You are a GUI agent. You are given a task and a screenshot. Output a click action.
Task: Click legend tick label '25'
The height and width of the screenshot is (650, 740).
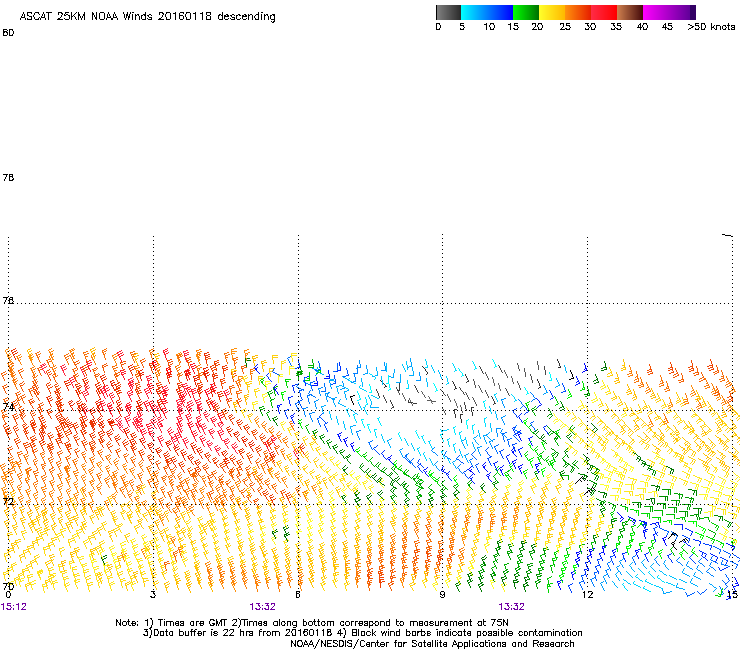[565, 27]
